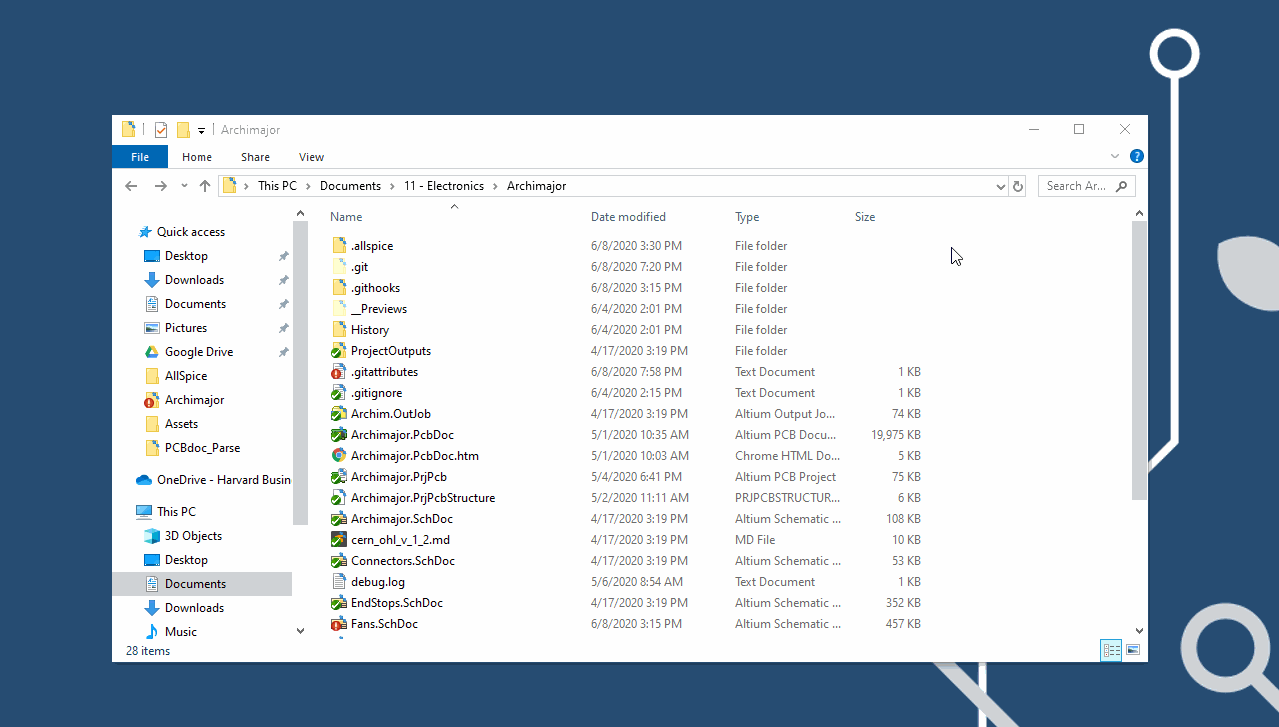Expand the chevron after Documents in path

393,186
